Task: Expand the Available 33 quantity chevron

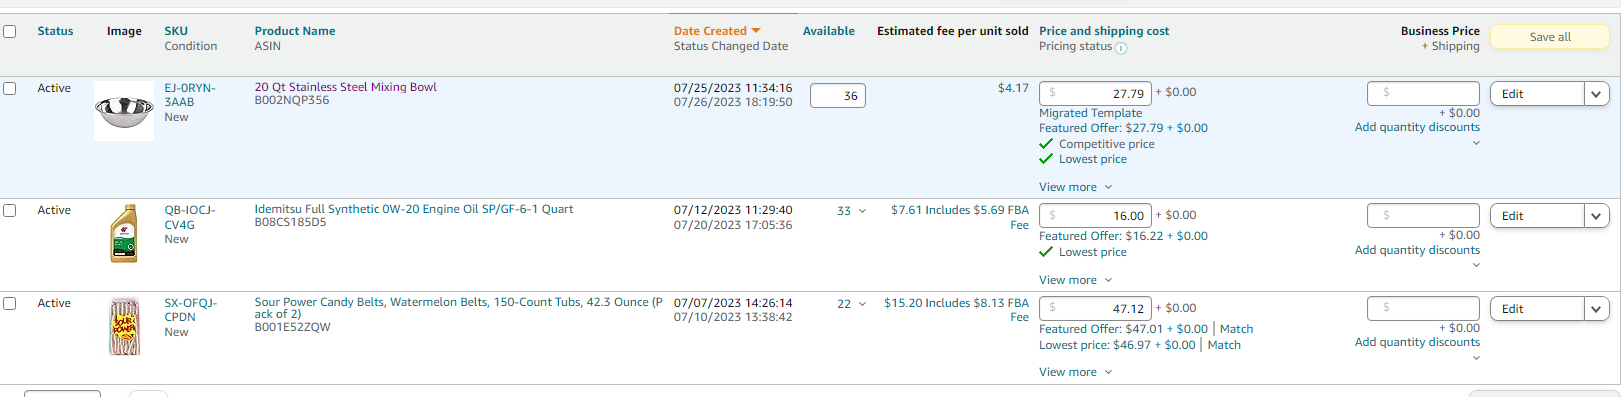Action: click(863, 211)
